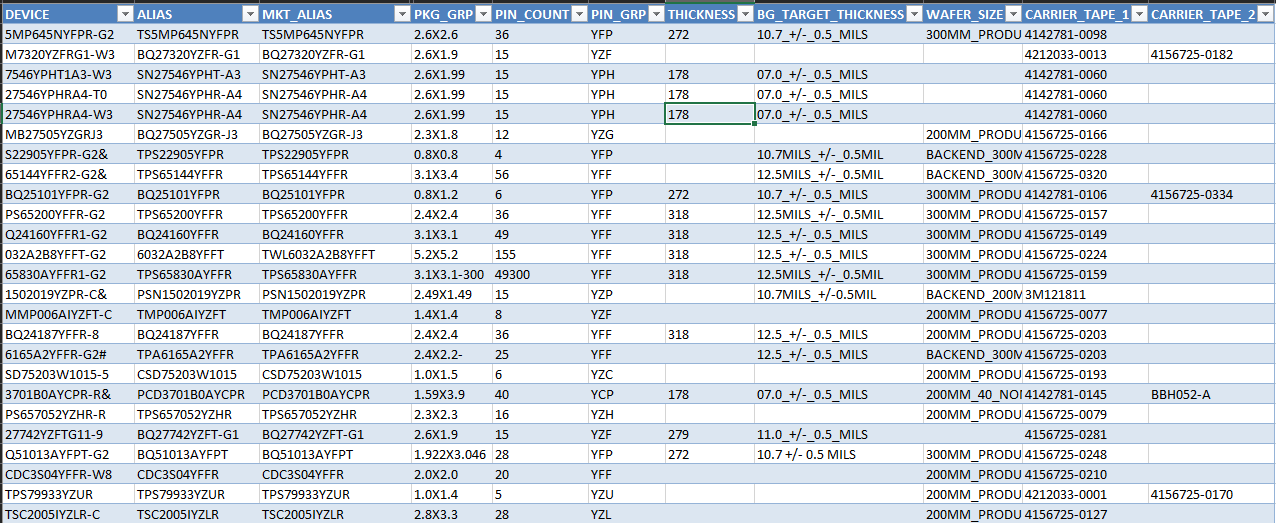Open the ALIAS column filter dropdown
This screenshot has width=1276, height=523.
click(x=249, y=14)
